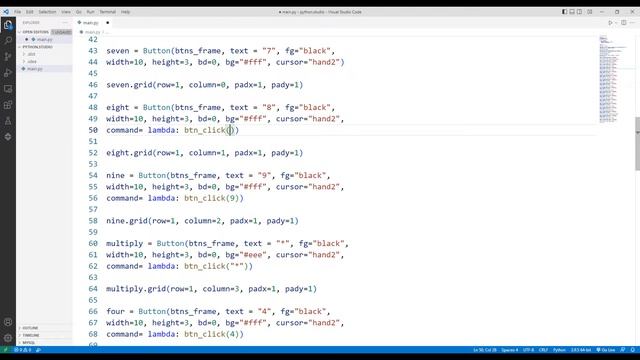Image resolution: width=640 pixels, height=360 pixels.
Task: Open notifications bell in status bar
Action: pyautogui.click(x=633, y=350)
